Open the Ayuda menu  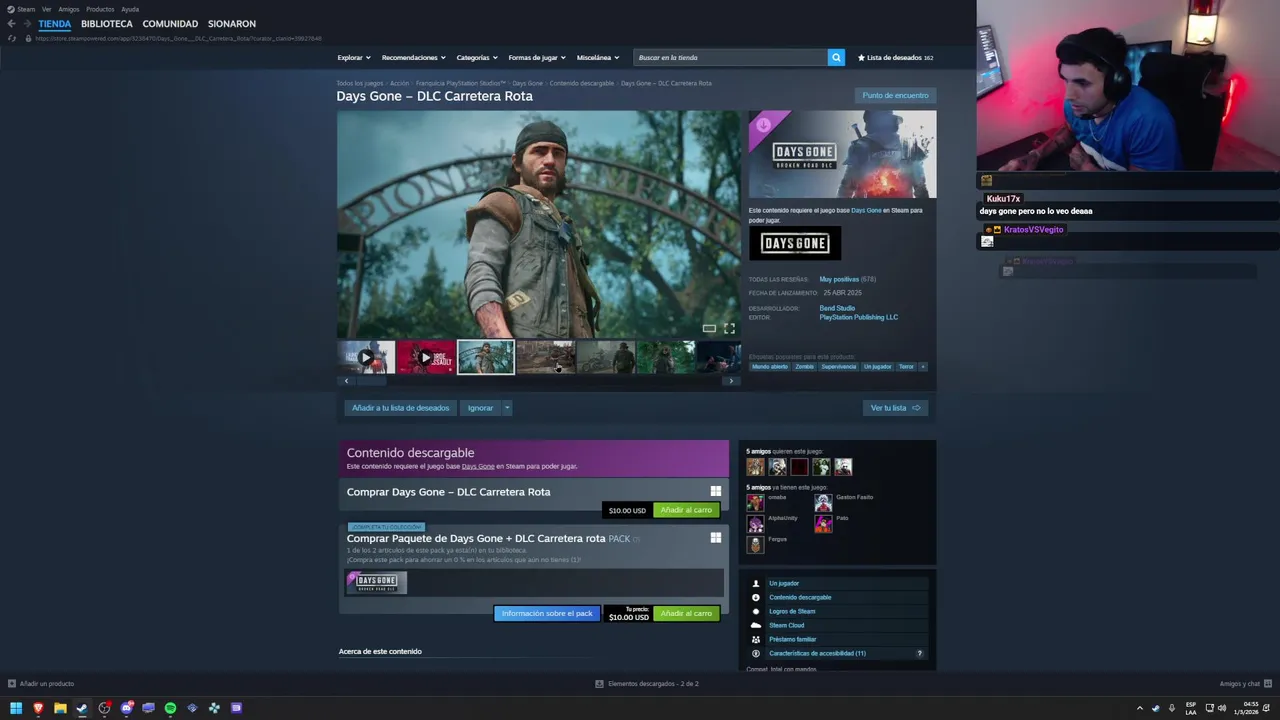(x=130, y=9)
